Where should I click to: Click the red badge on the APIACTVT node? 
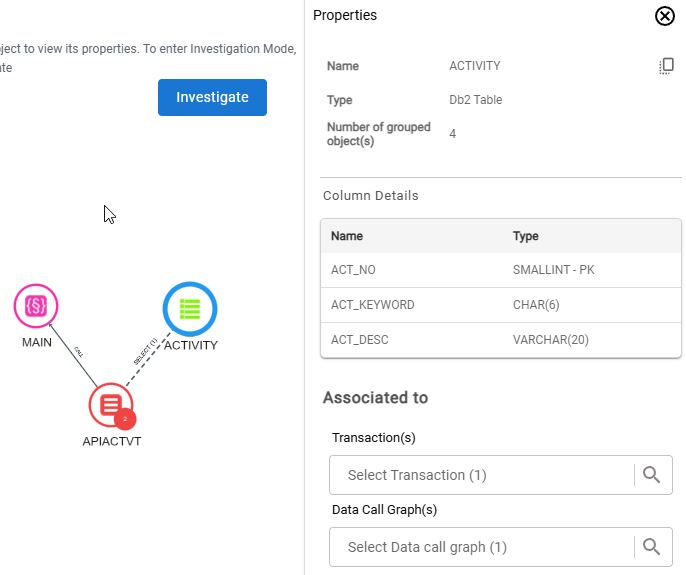pos(125,419)
